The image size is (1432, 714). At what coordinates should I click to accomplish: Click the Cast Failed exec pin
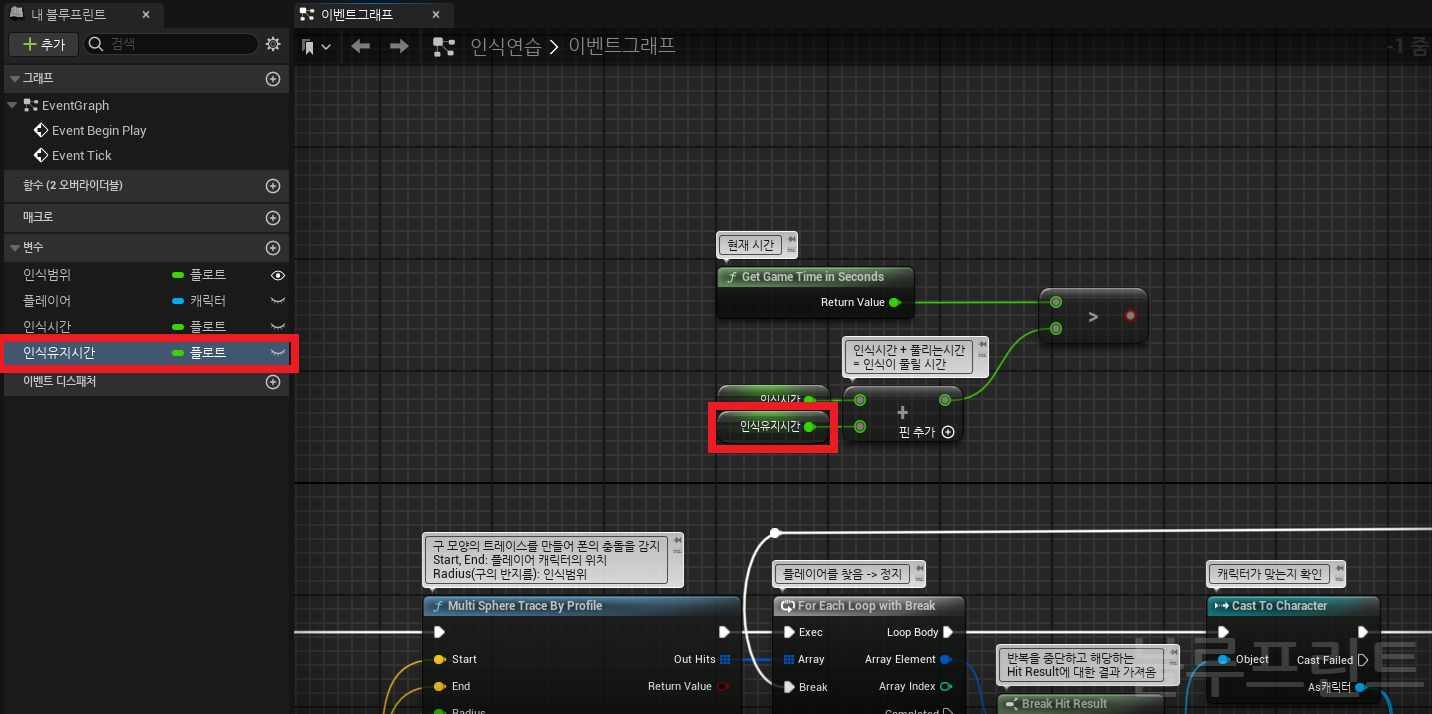click(x=1362, y=660)
